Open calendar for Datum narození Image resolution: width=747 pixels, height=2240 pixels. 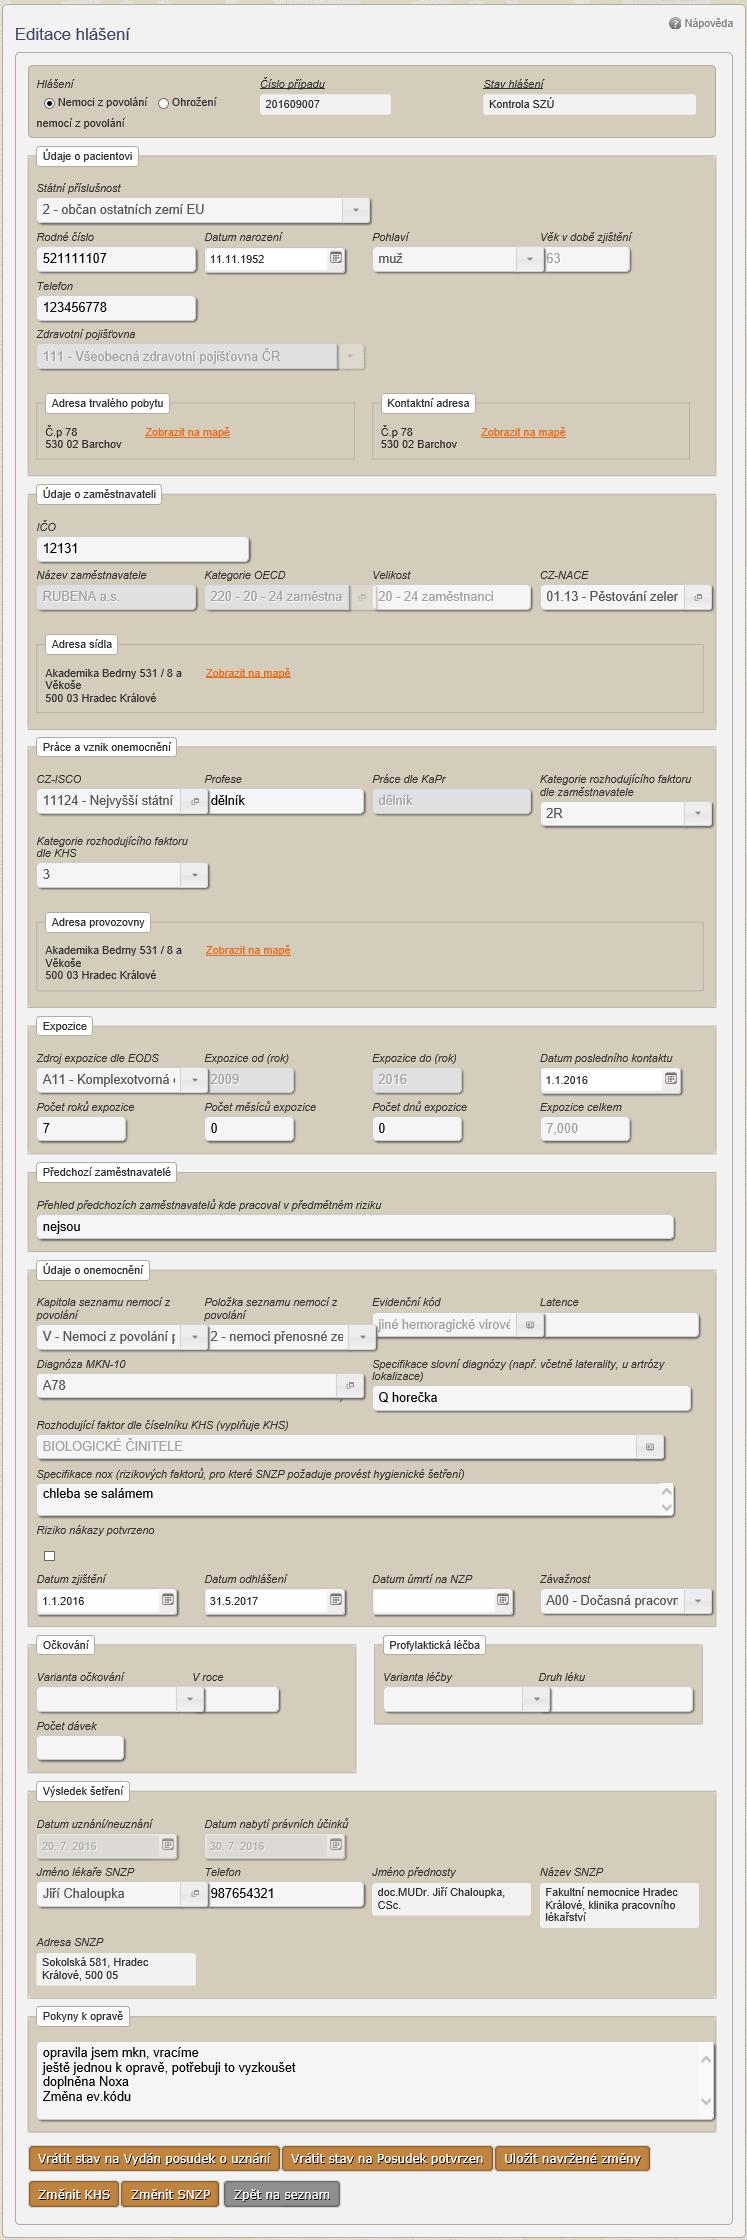(x=336, y=258)
